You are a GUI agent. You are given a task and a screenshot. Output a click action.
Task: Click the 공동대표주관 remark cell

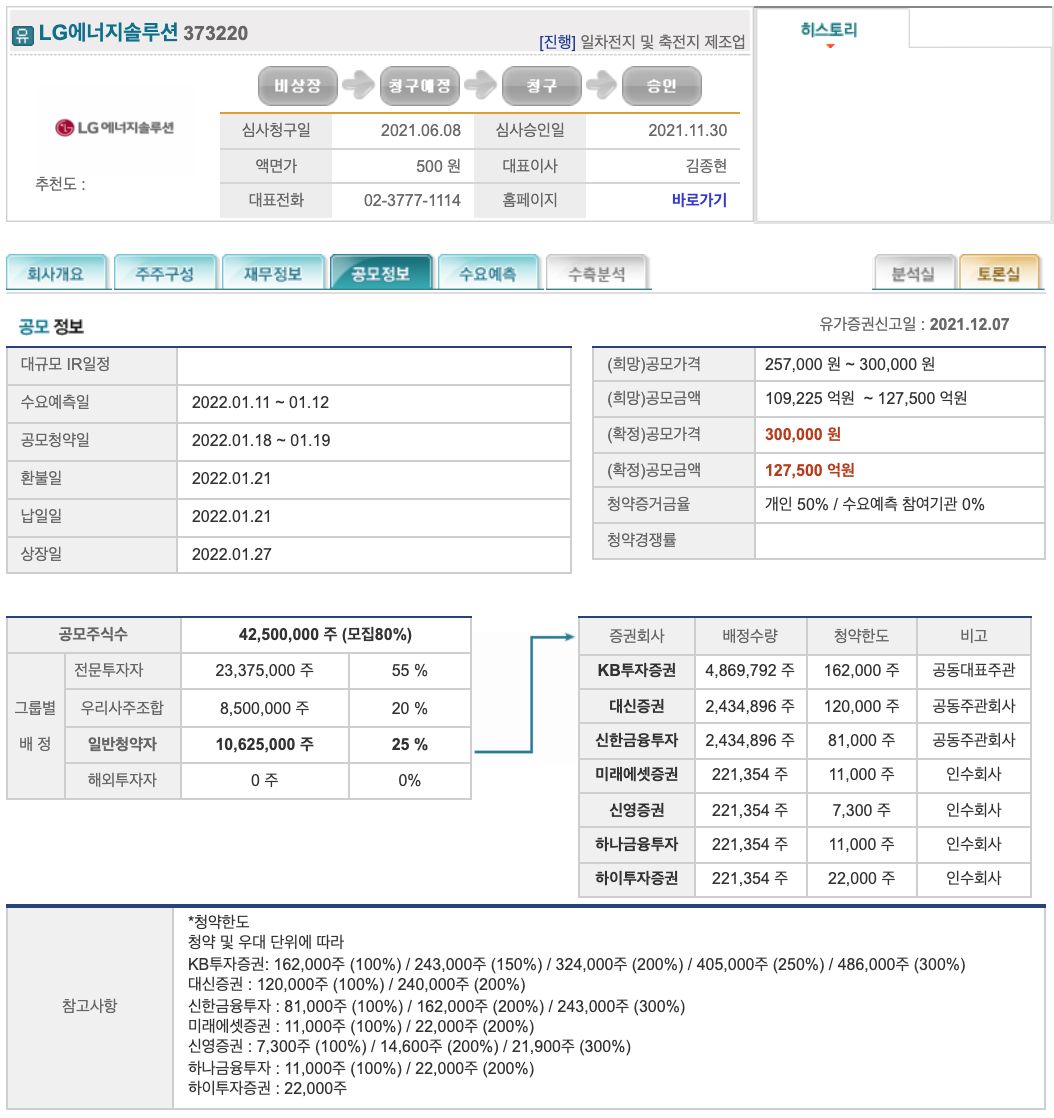973,670
